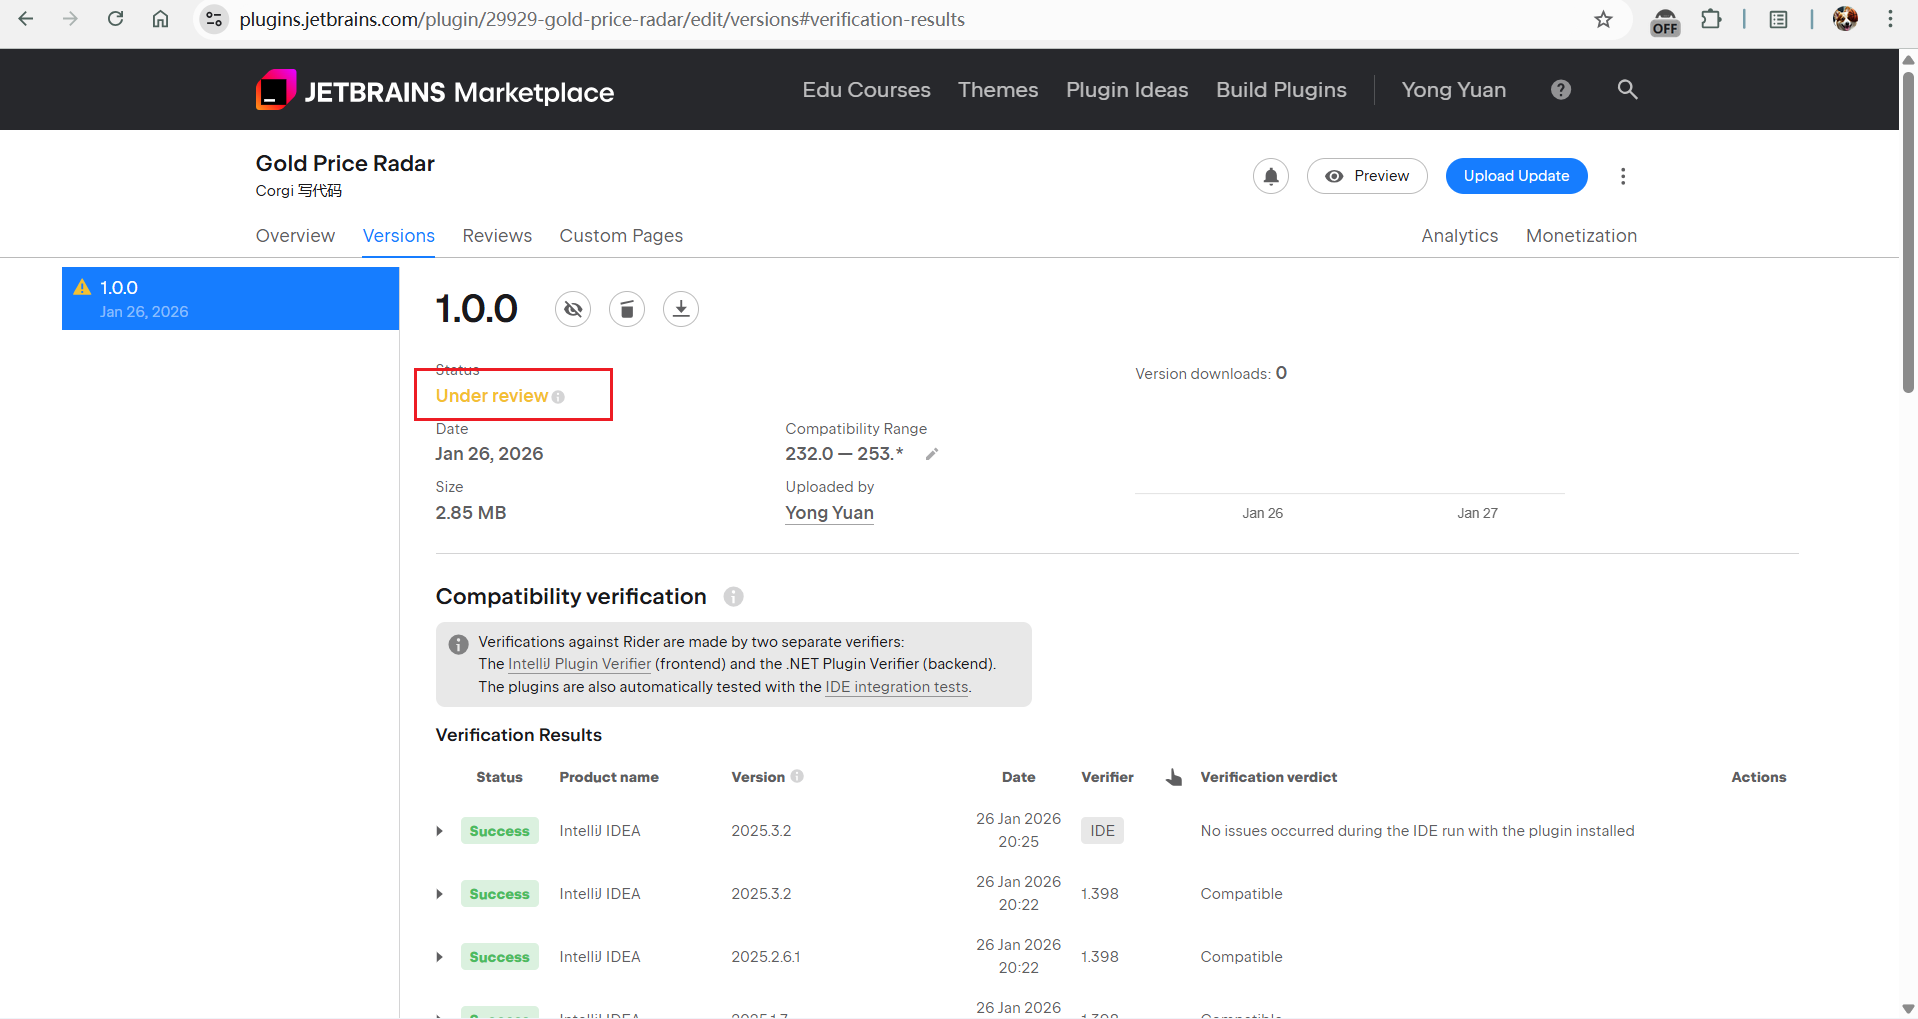Click the delete version trash icon
1918x1019 pixels.
(x=627, y=309)
